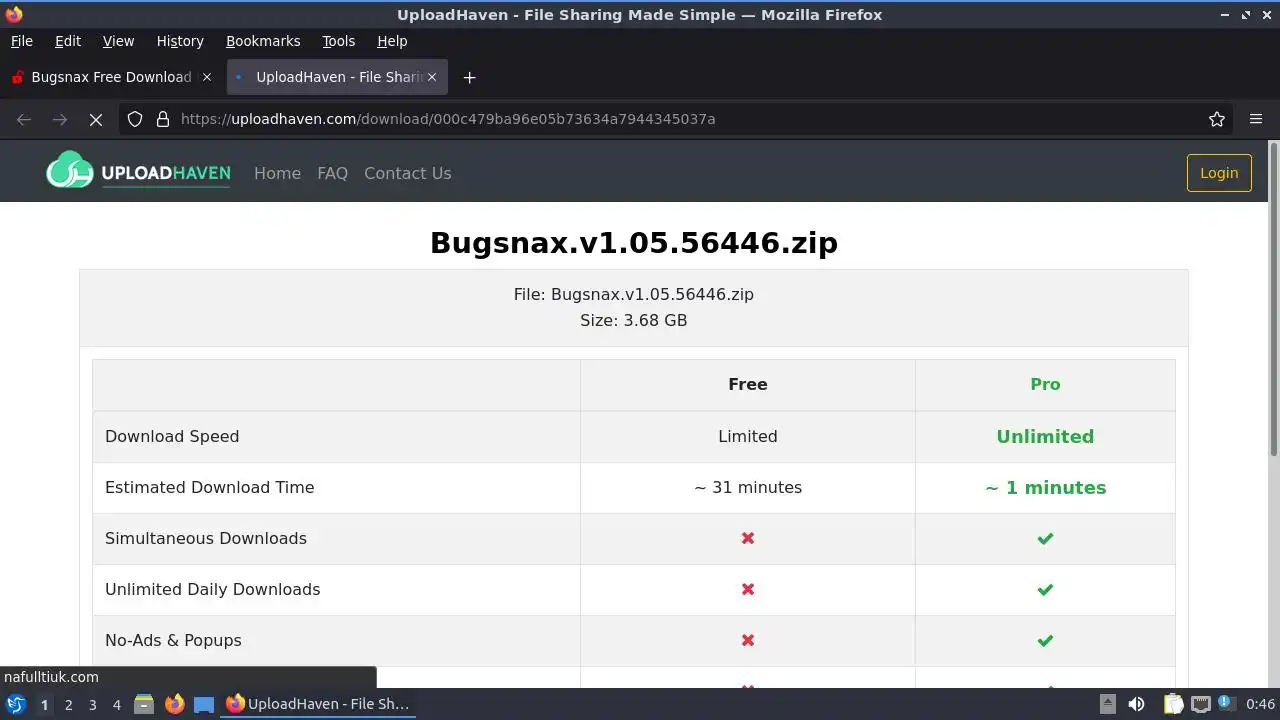
Task: Click the 'No-Ads & Popups' row label
Action: pyautogui.click(x=173, y=640)
